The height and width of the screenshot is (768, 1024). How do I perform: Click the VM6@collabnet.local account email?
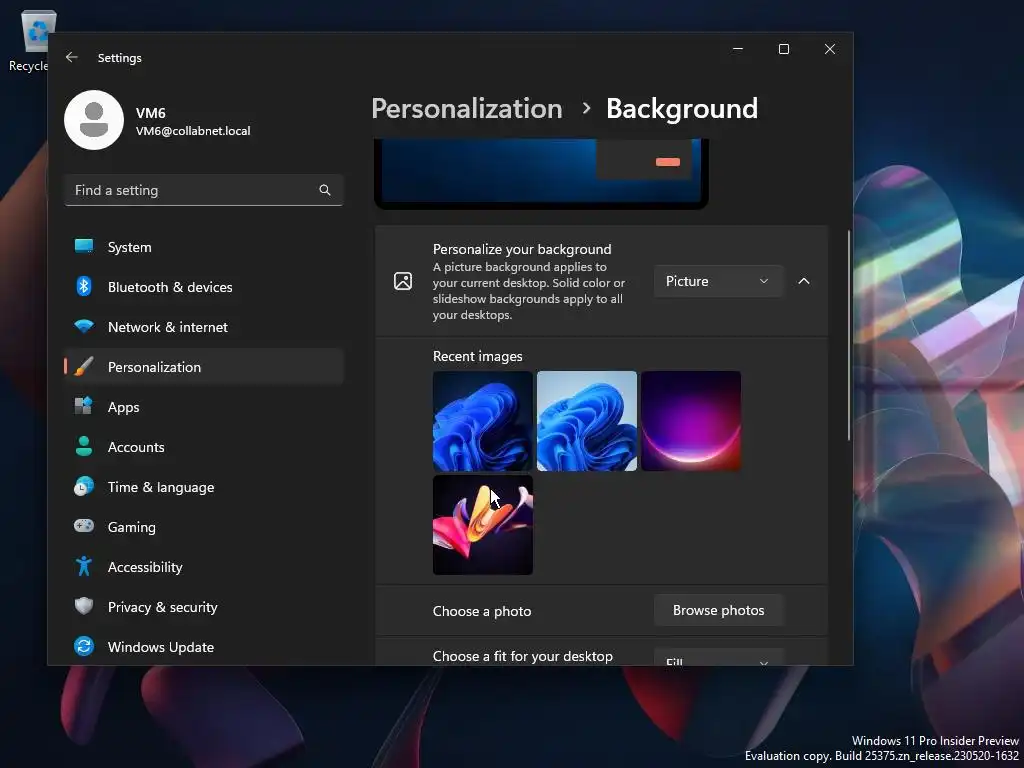click(x=193, y=131)
